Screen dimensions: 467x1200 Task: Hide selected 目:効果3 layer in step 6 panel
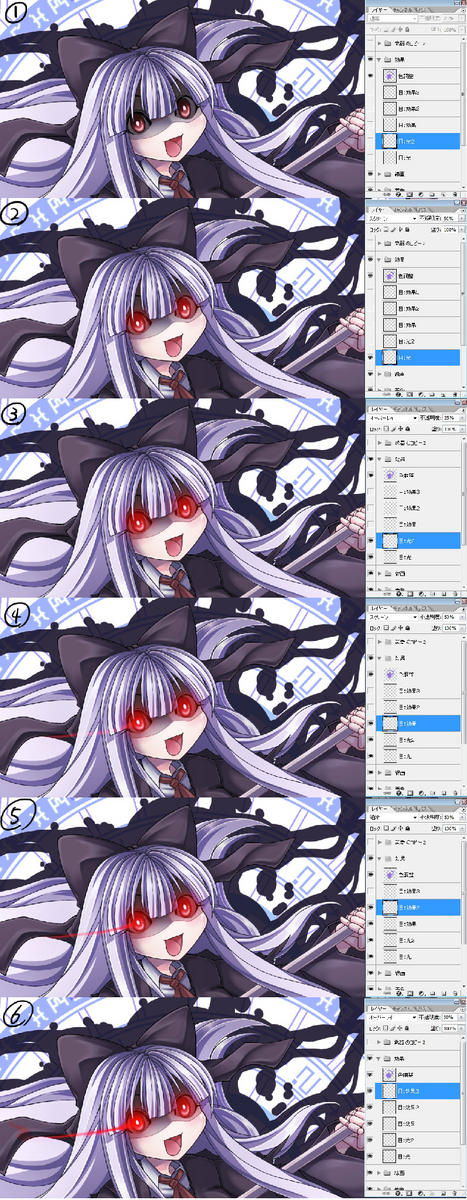pyautogui.click(x=369, y=1091)
